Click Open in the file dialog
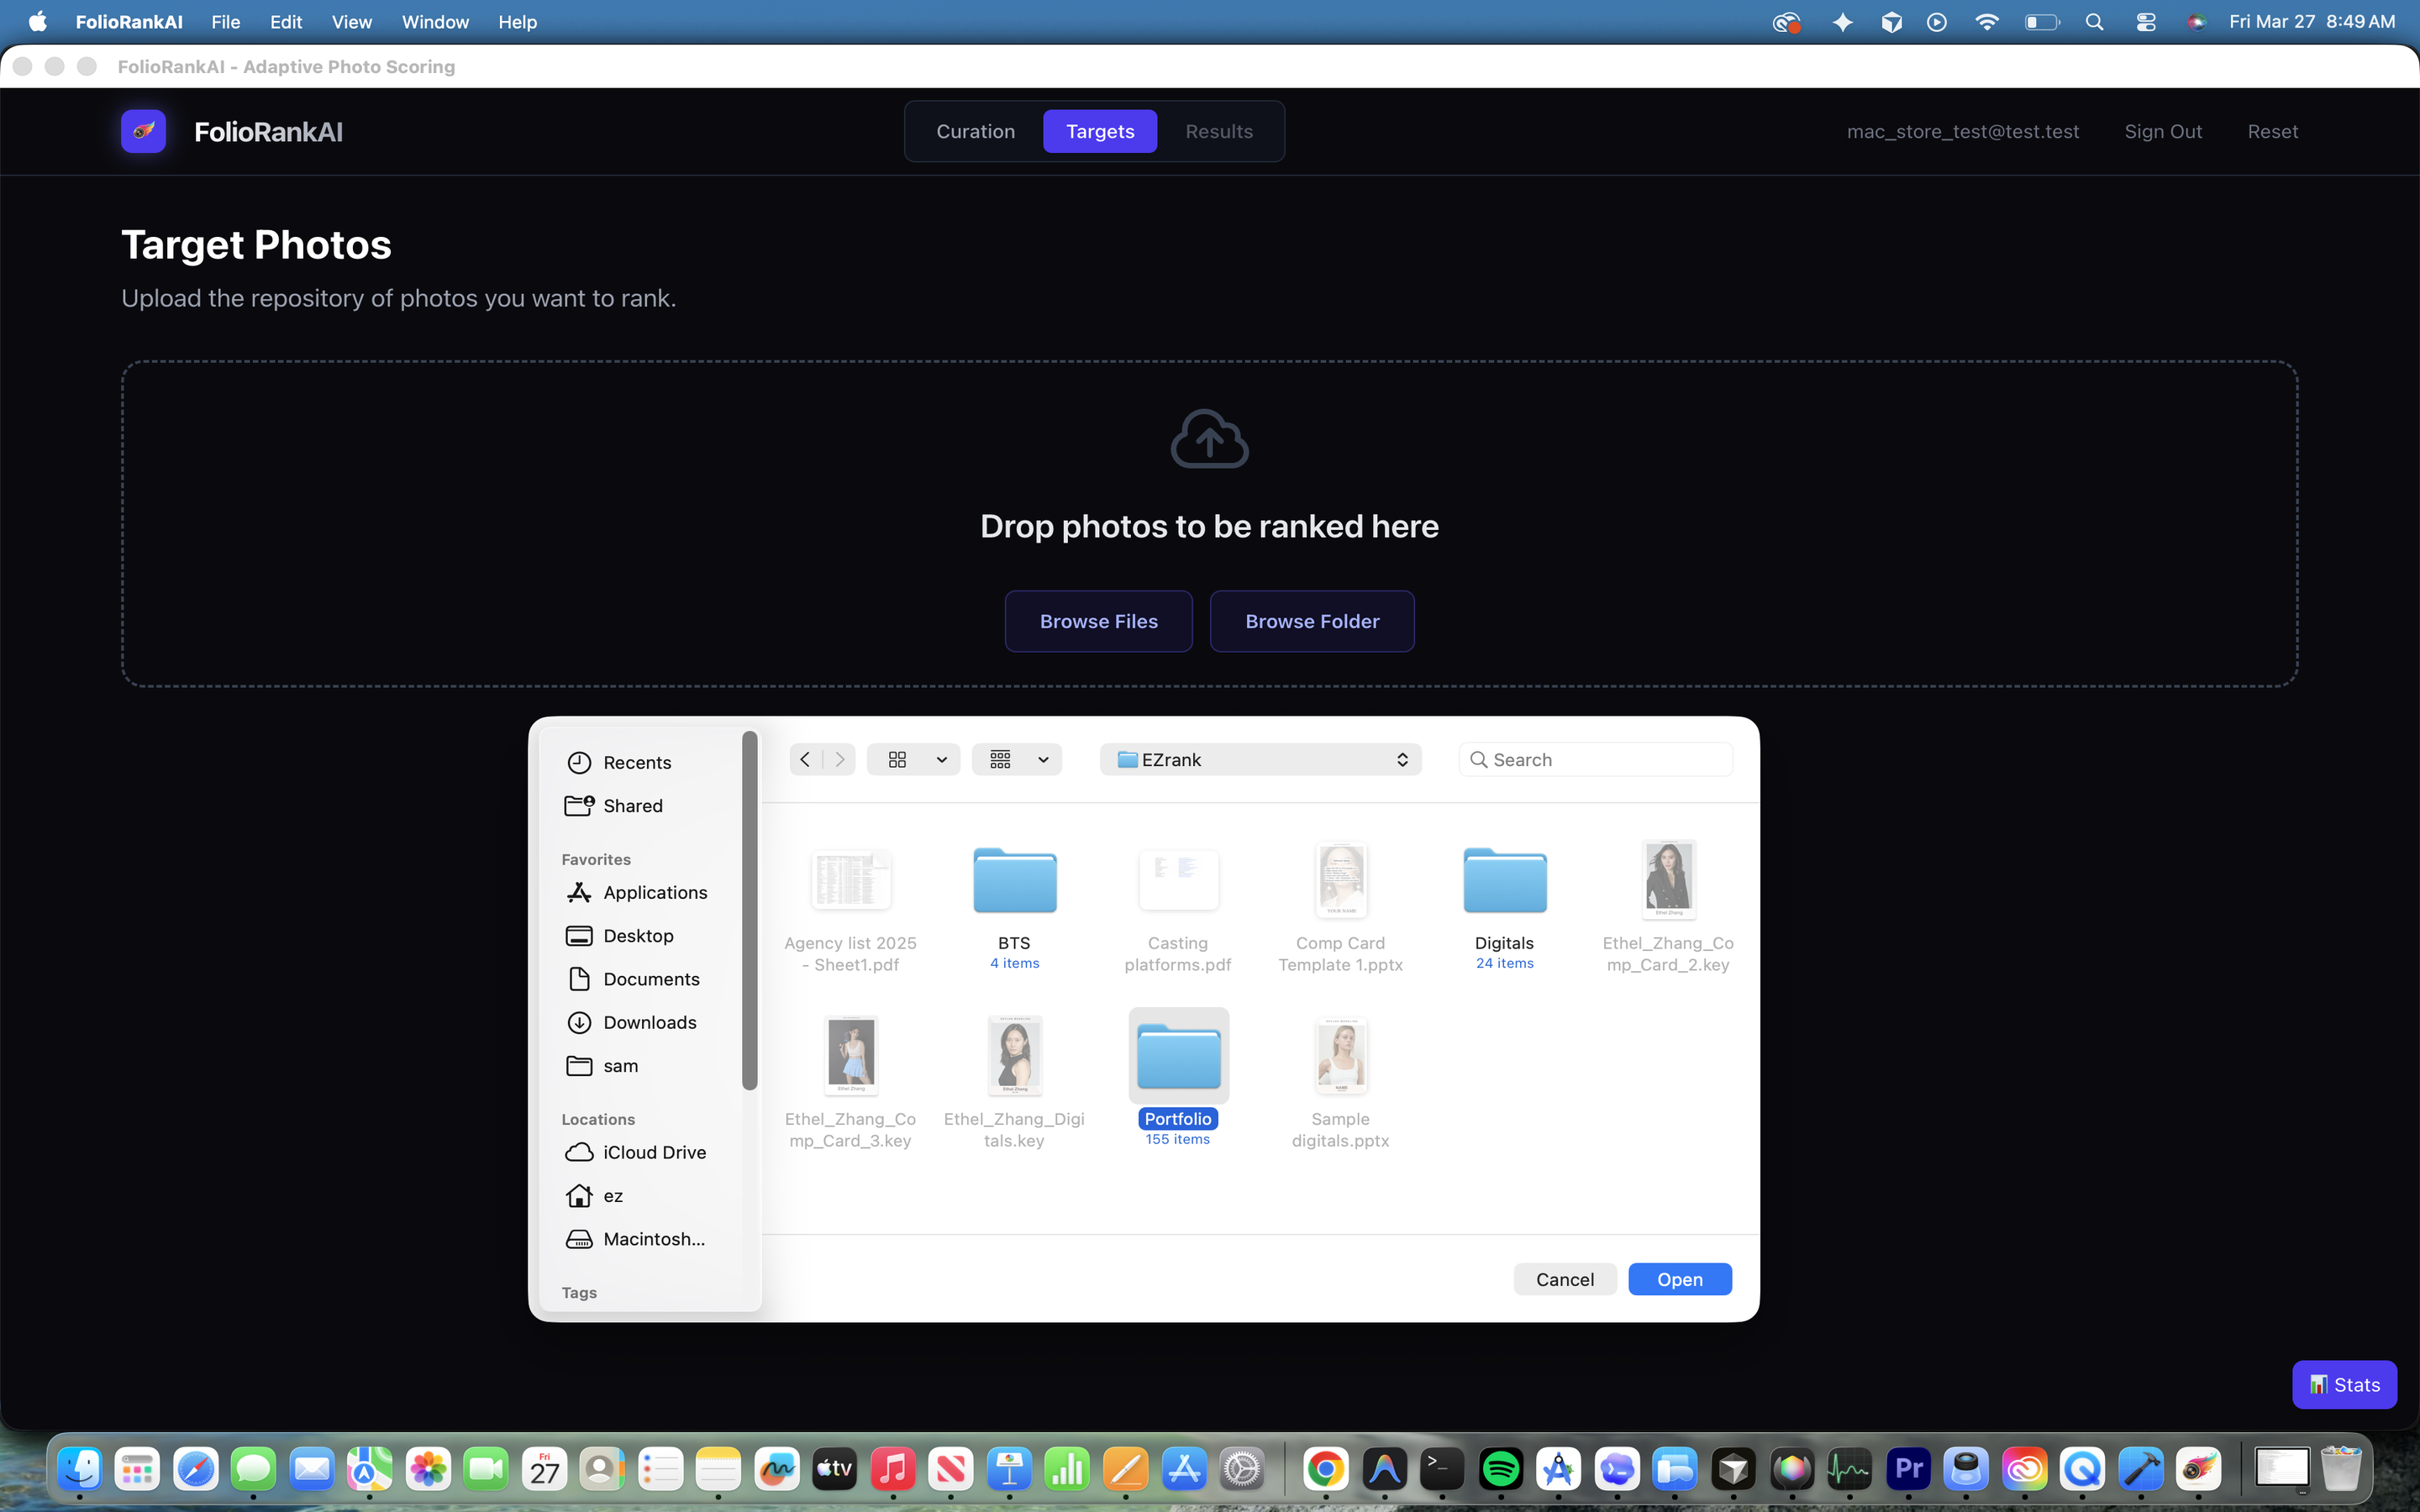 coord(1679,1279)
